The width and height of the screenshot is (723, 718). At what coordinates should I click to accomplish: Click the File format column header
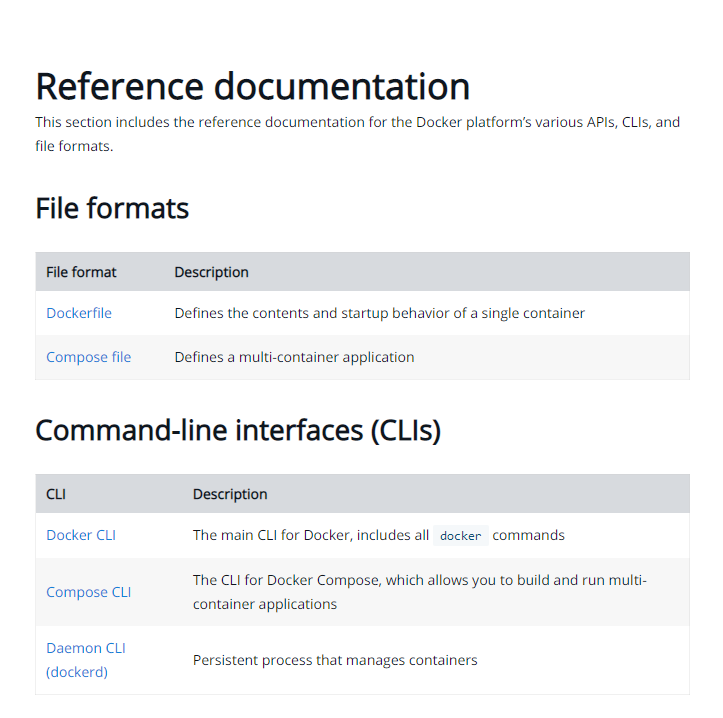(x=81, y=272)
